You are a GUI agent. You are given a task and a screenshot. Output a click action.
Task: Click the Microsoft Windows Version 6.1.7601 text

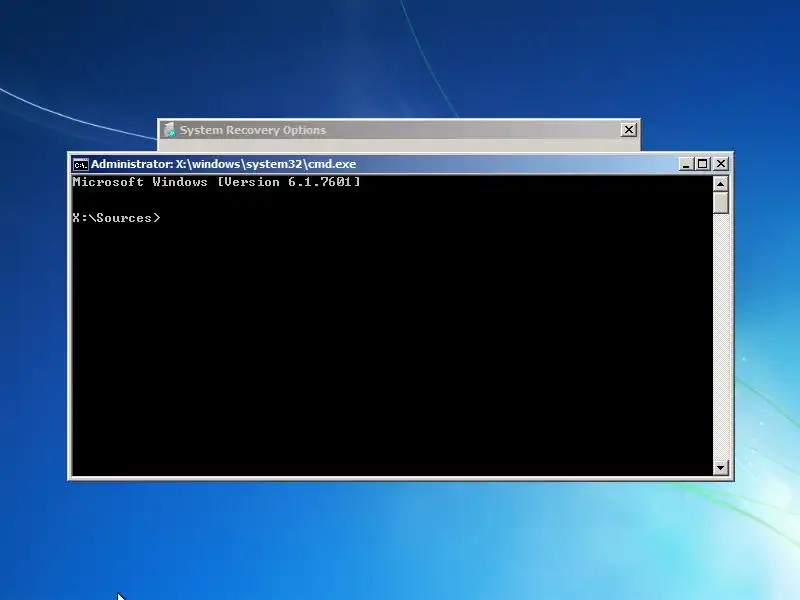click(216, 182)
